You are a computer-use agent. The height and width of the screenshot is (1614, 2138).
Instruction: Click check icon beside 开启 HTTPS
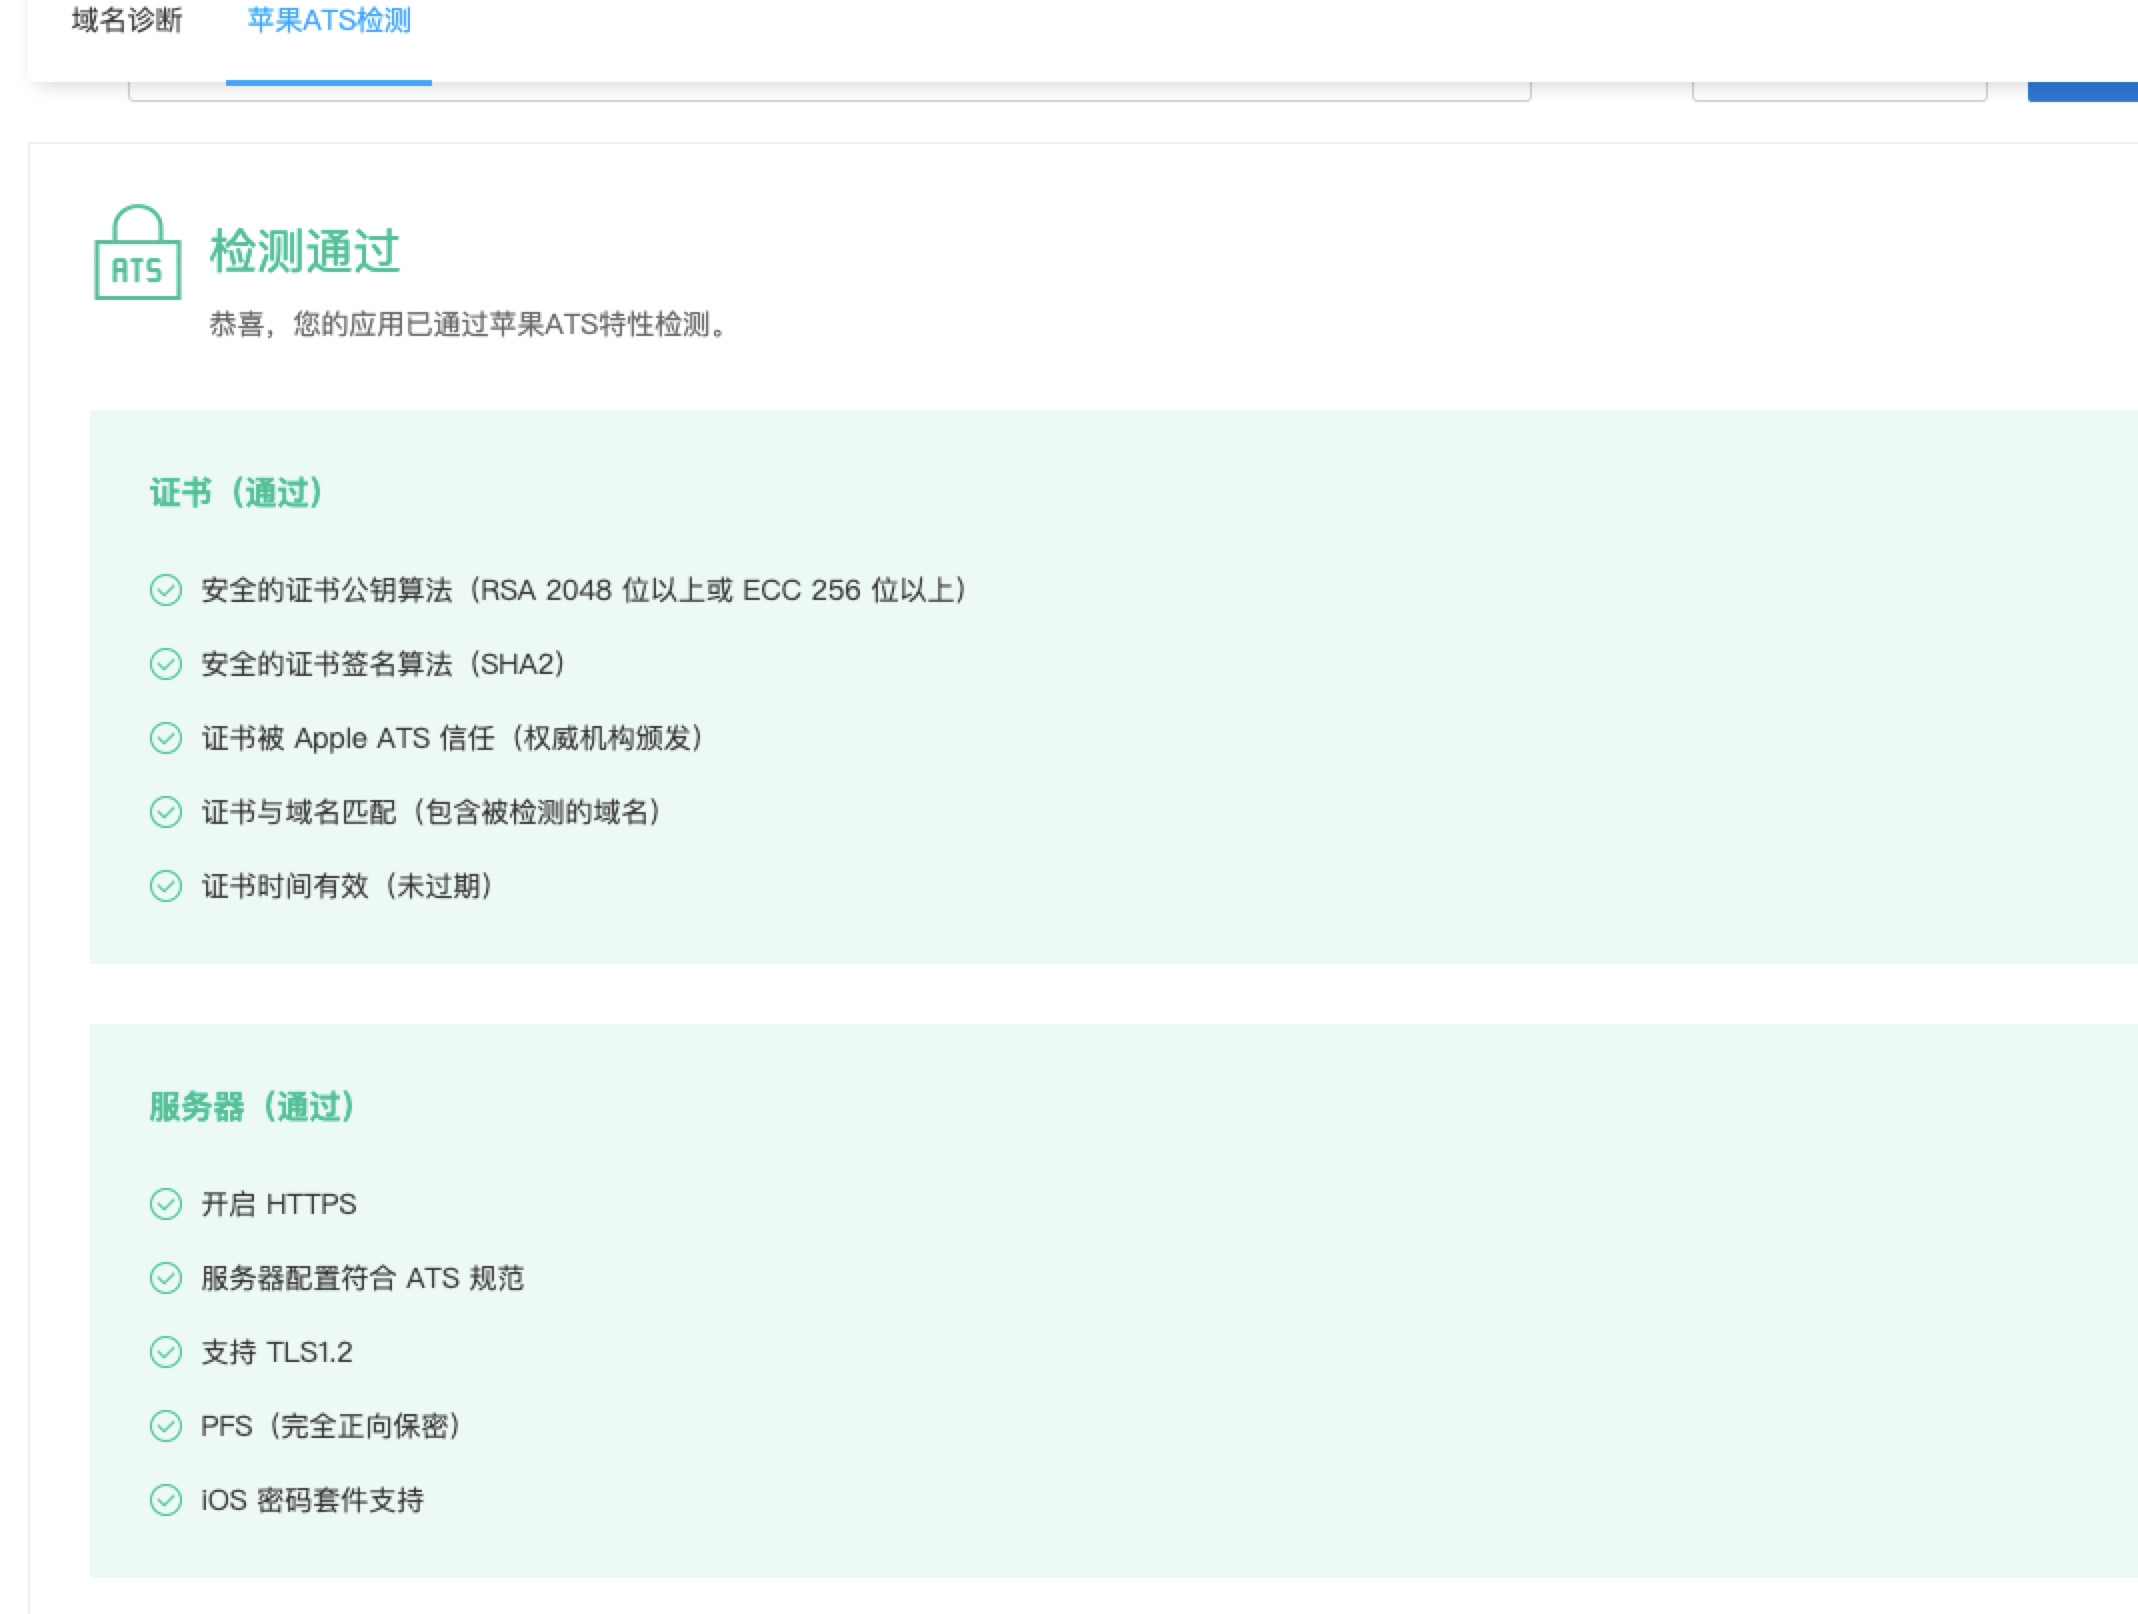coord(166,1204)
